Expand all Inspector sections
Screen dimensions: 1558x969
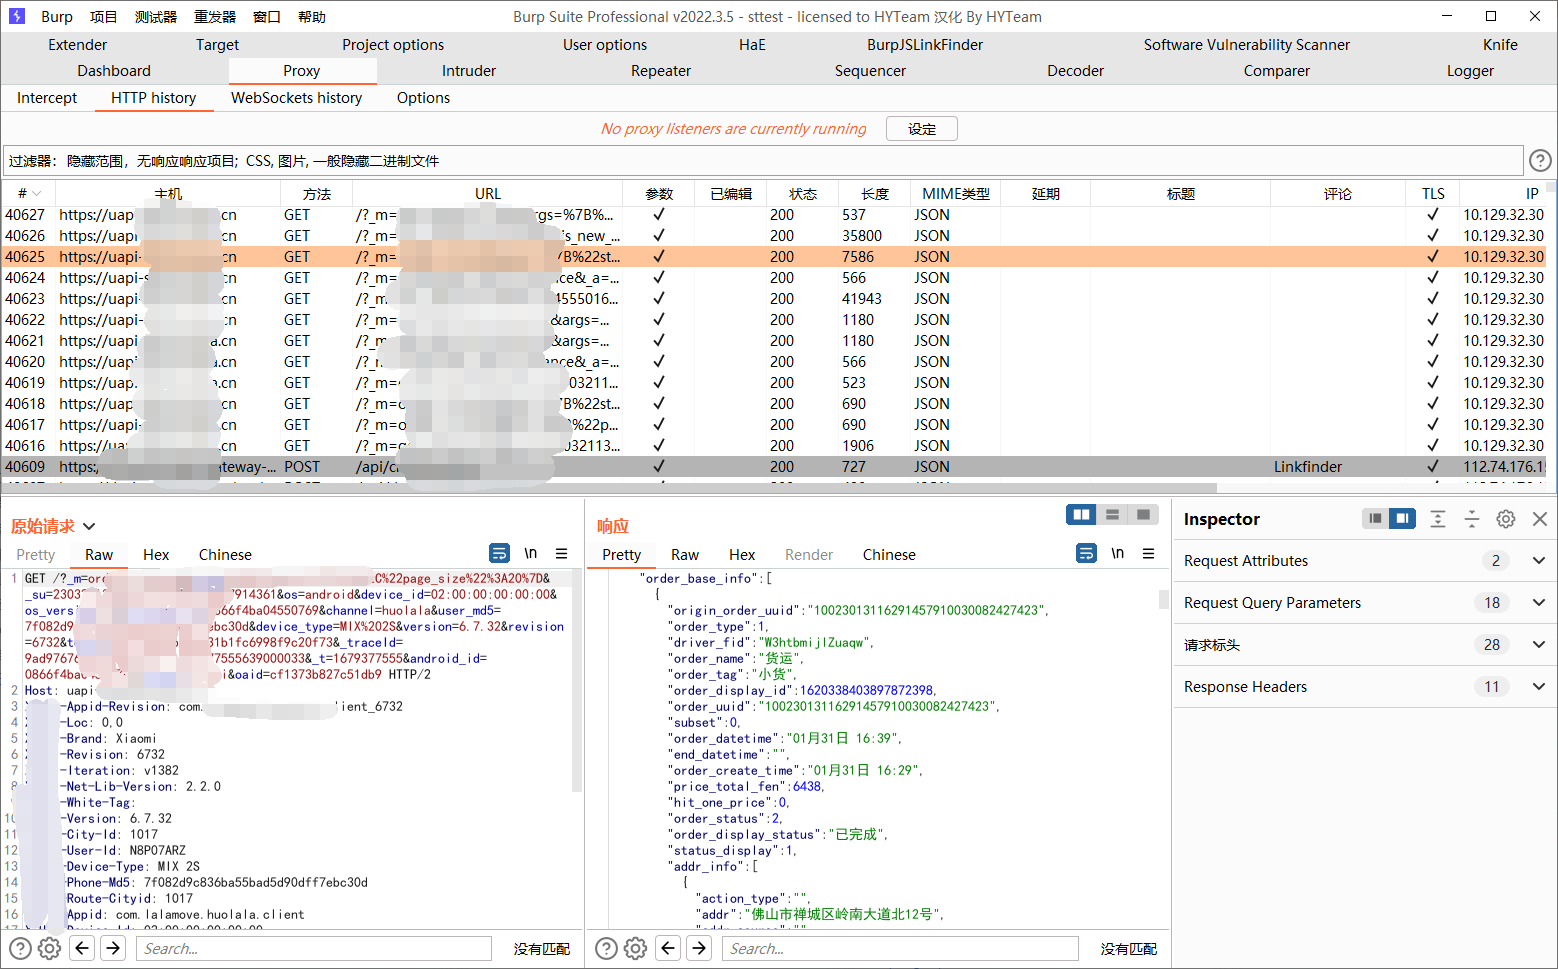tap(1438, 518)
